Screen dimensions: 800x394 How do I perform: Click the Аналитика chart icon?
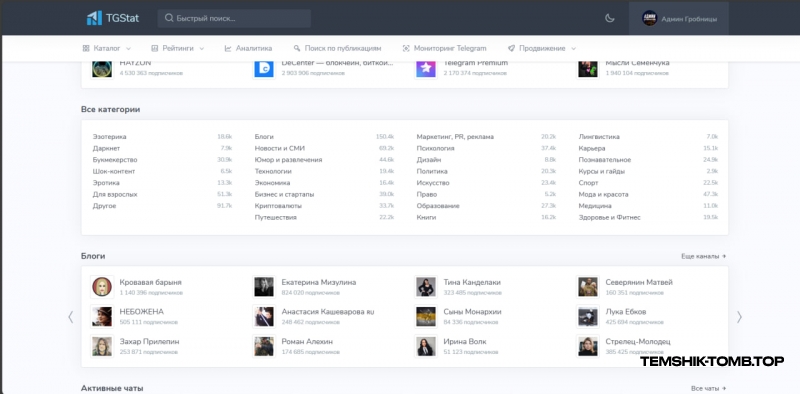coord(228,48)
